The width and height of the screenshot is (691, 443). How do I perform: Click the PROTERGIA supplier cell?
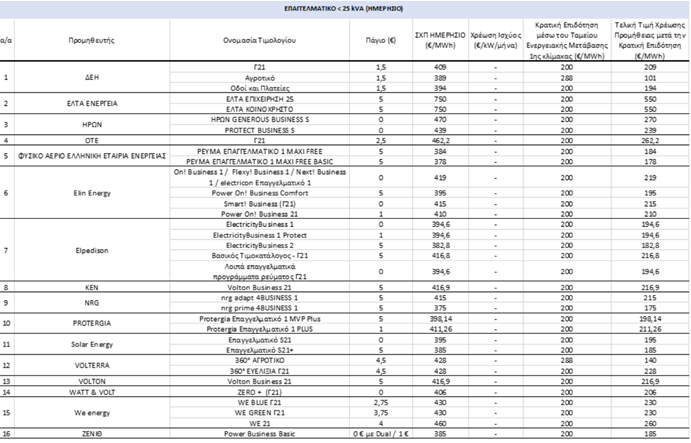point(92,323)
